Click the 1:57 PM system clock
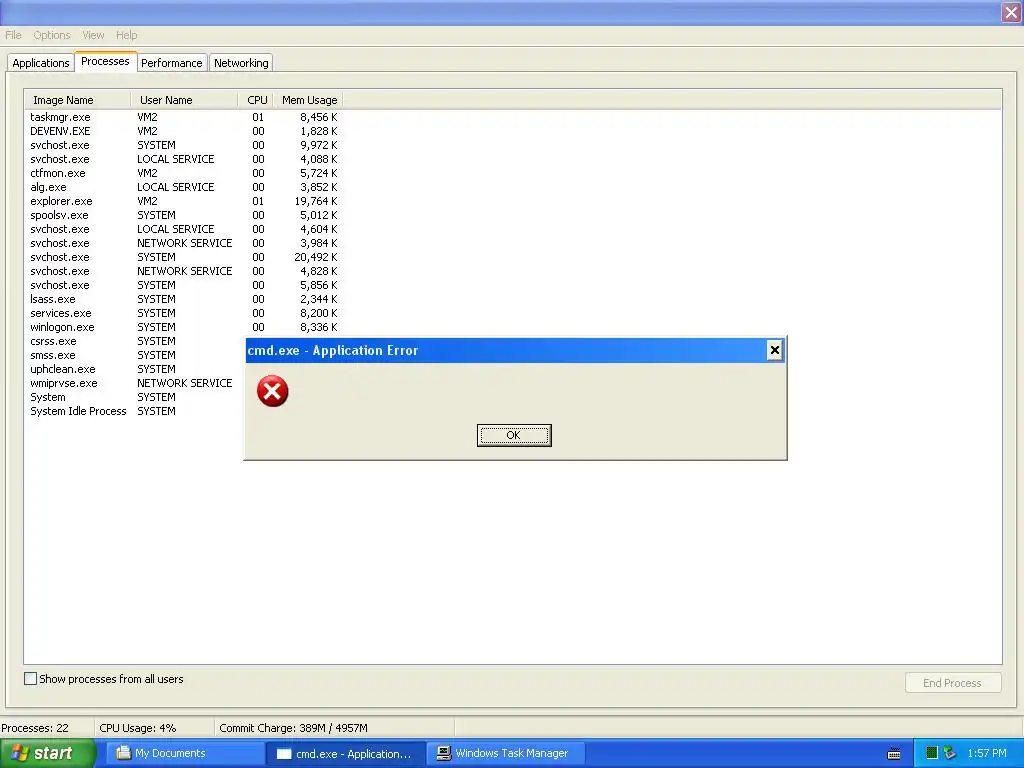The image size is (1024, 768). 987,753
